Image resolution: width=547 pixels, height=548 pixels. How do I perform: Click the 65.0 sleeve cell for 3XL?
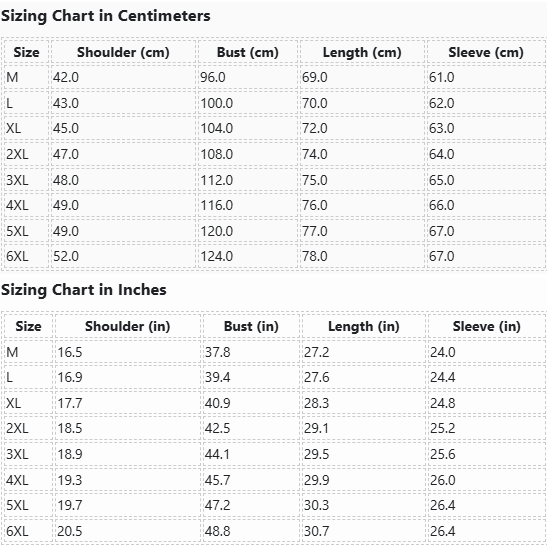tap(486, 180)
